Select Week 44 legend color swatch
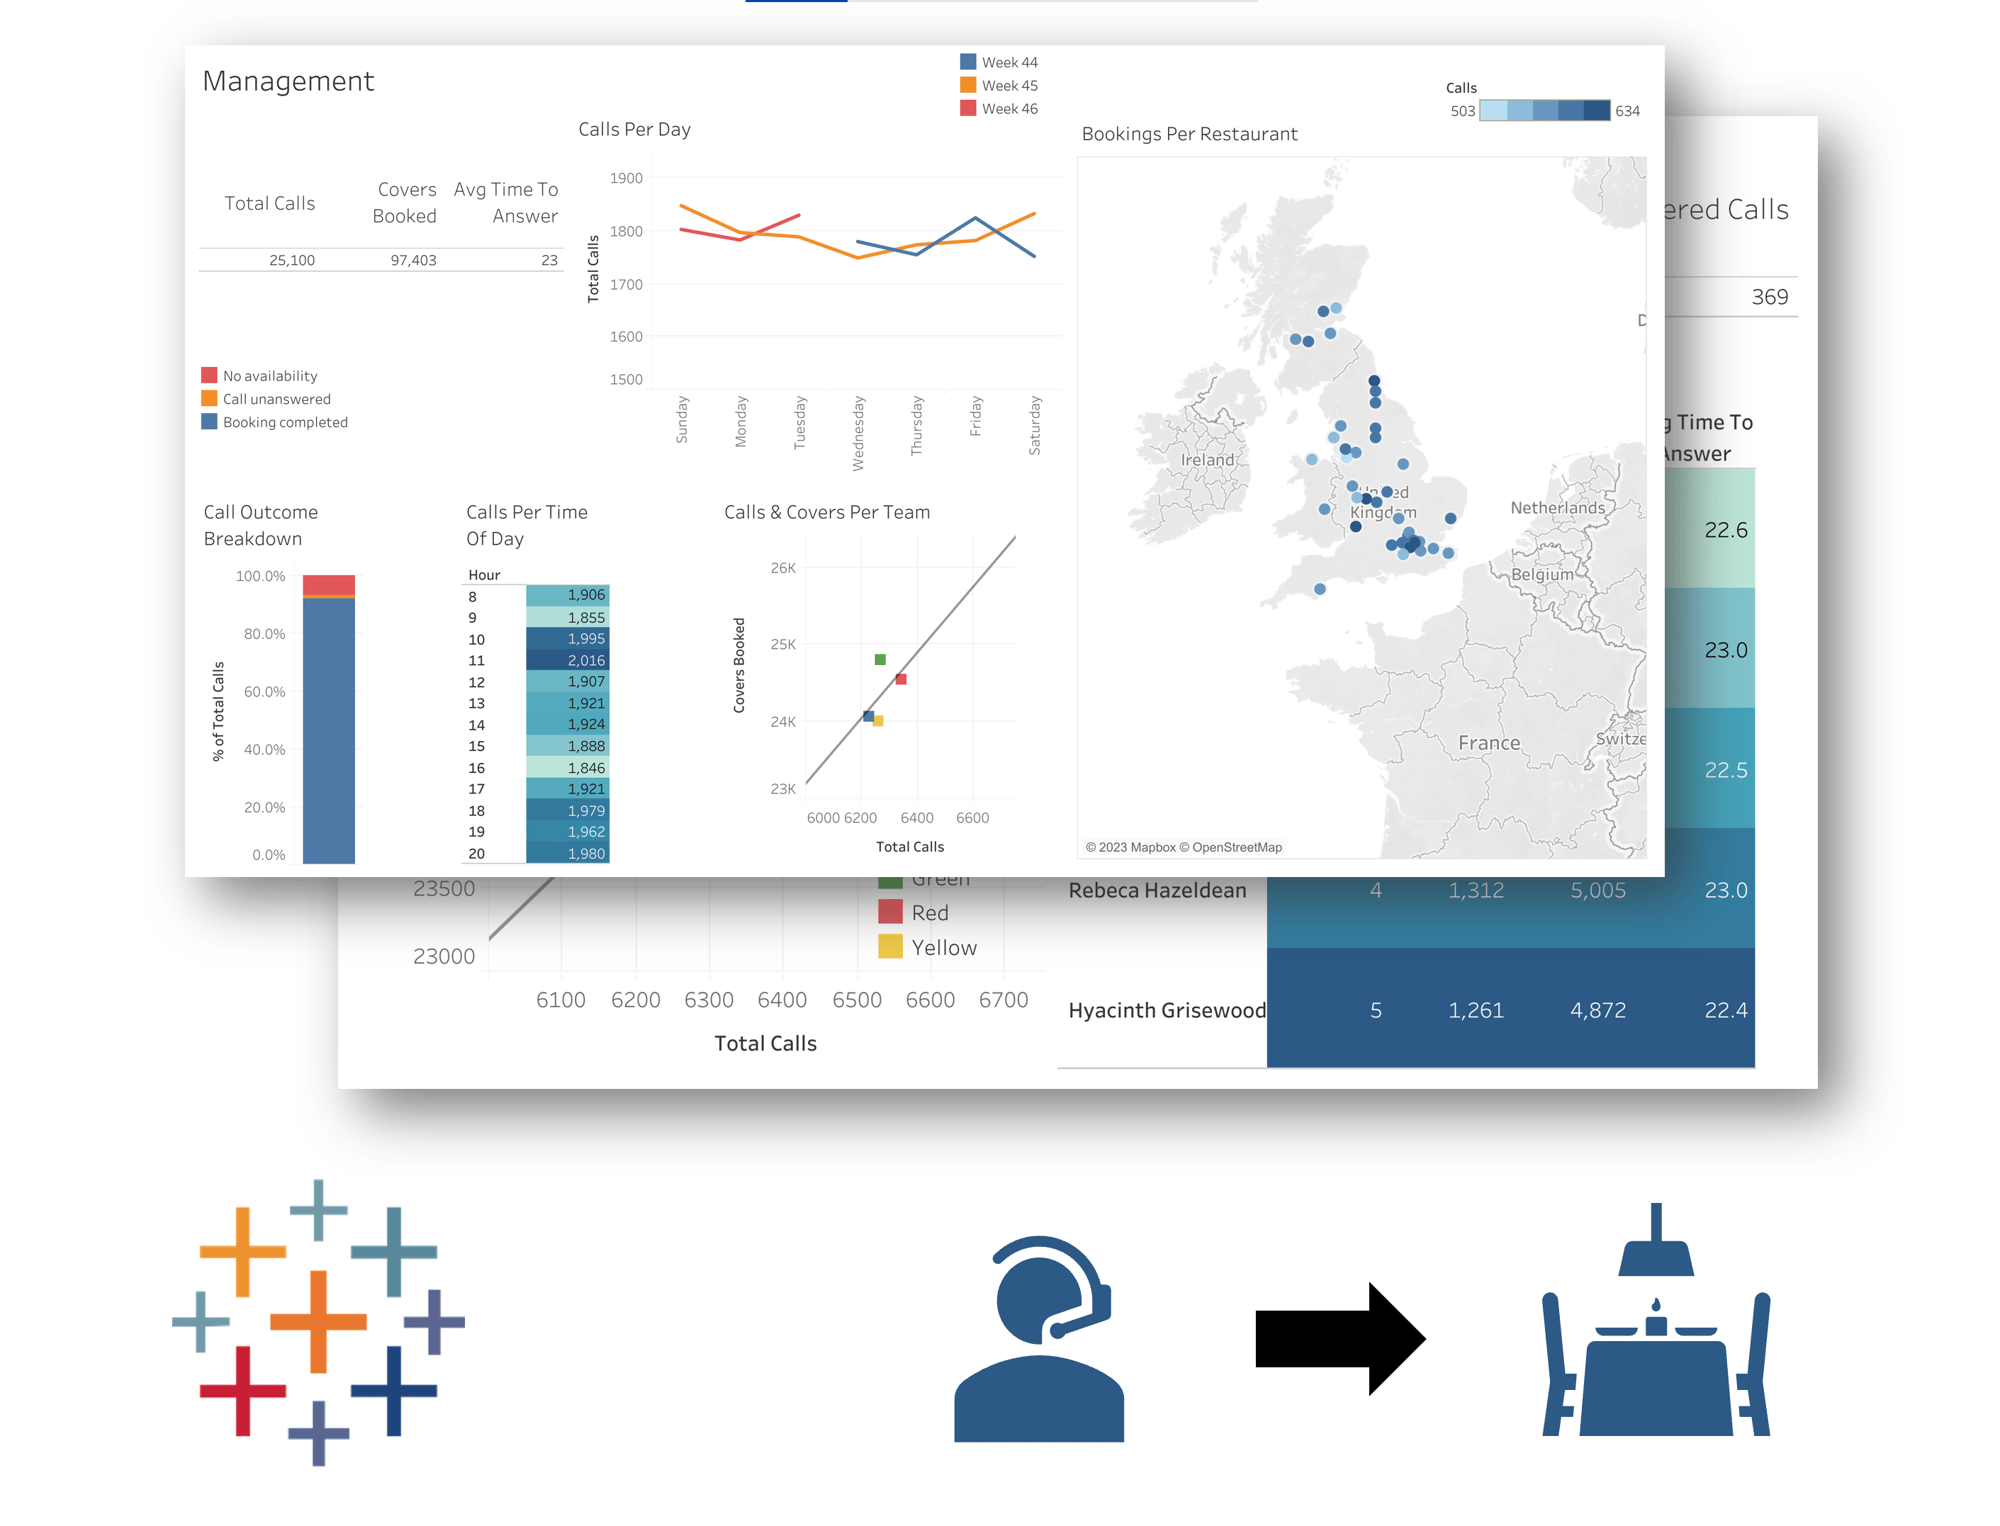Screen dimensions: 2000x1526 [968, 62]
